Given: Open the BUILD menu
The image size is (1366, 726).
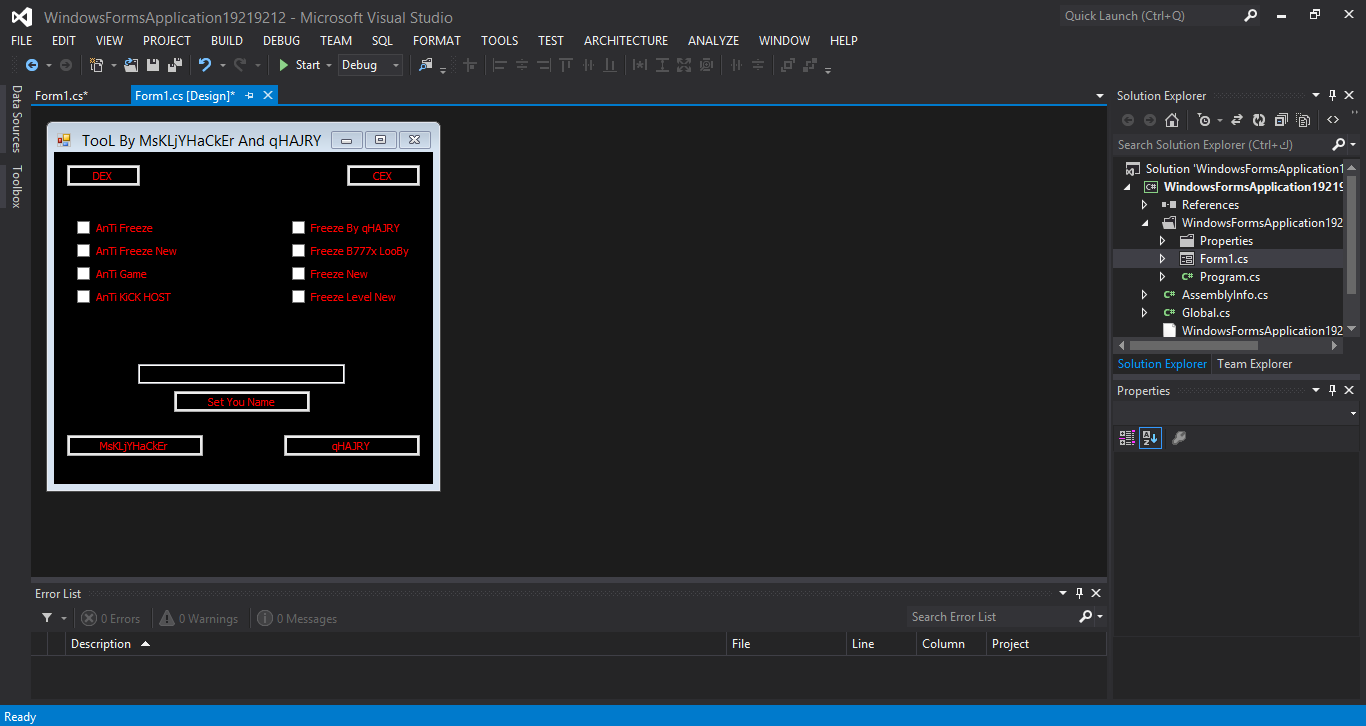Looking at the screenshot, I should 227,41.
